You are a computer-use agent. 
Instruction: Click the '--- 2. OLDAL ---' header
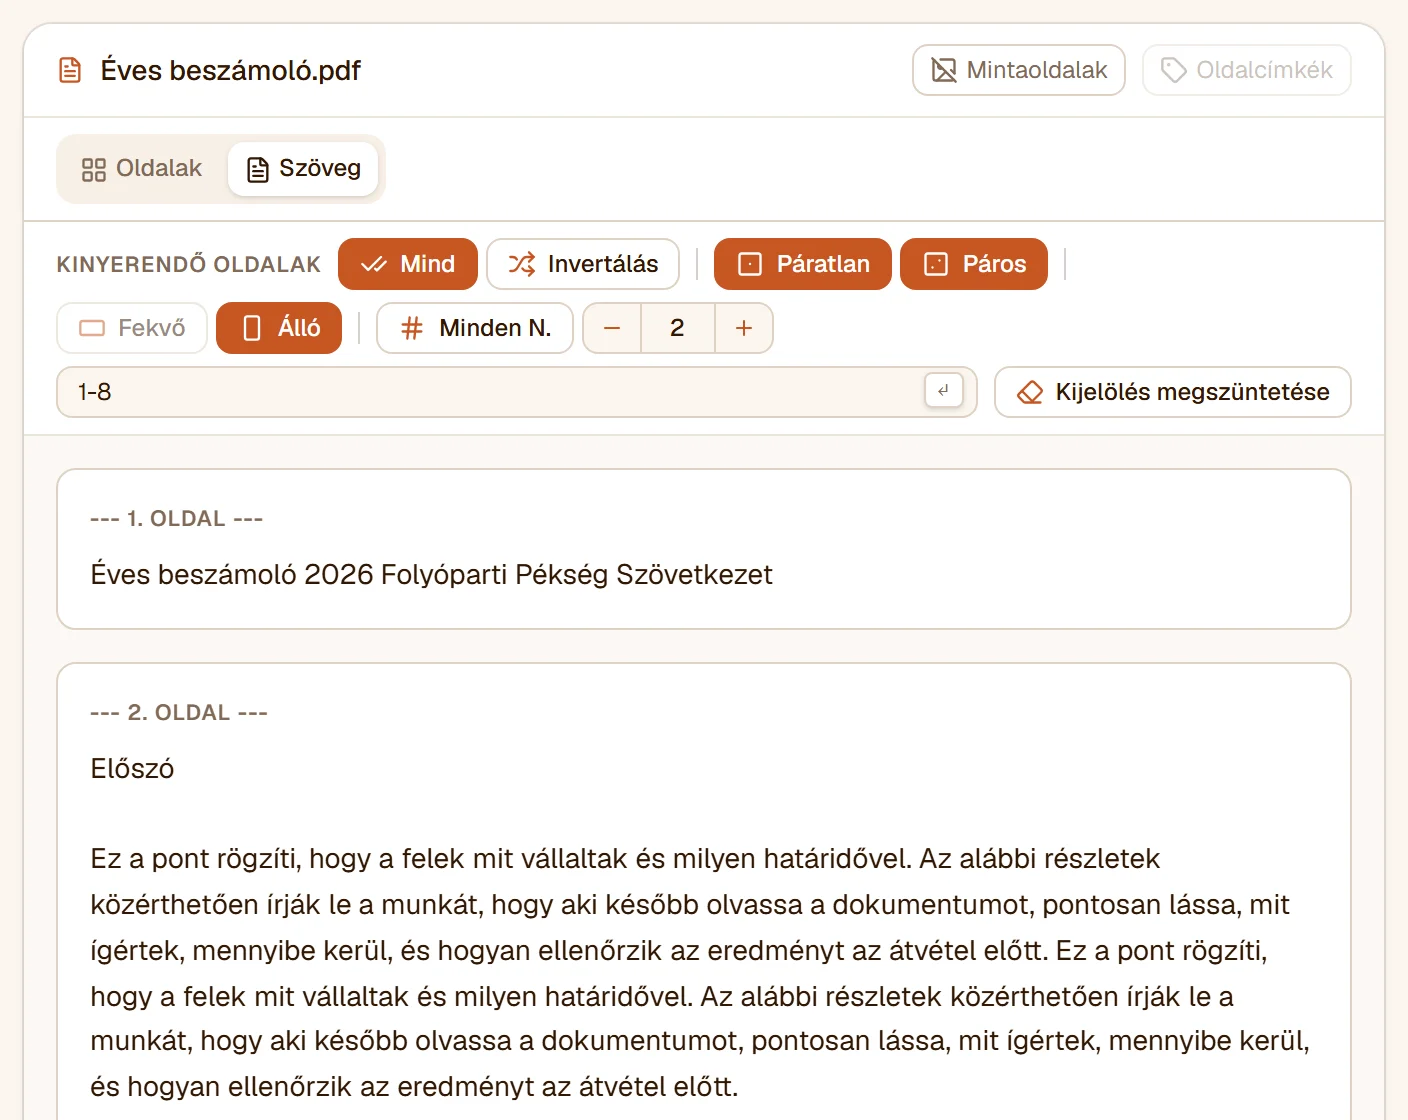[179, 713]
